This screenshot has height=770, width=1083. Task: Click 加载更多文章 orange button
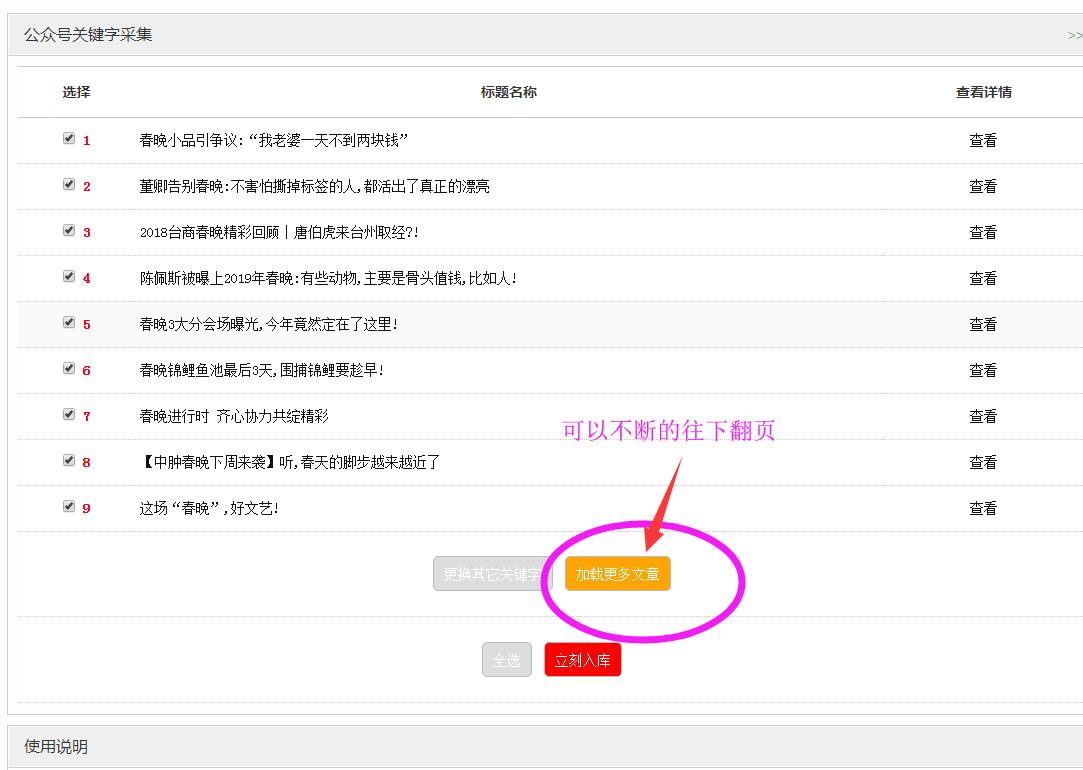617,574
